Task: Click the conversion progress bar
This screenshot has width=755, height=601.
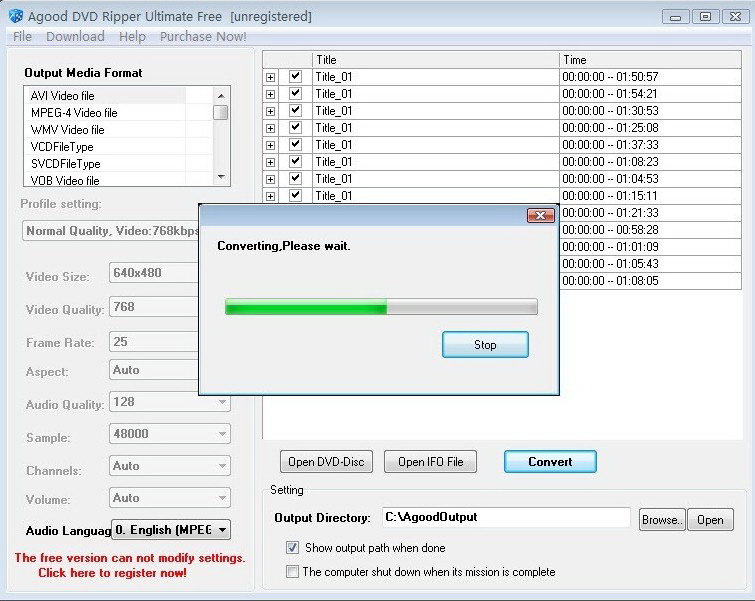Action: point(381,307)
